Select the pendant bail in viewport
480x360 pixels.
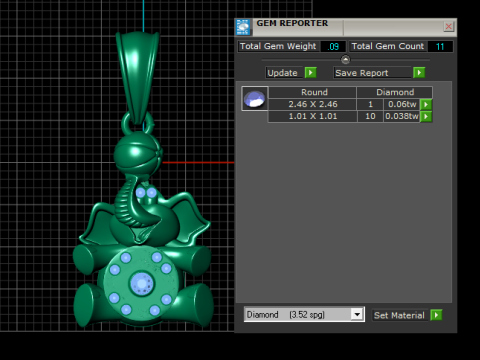point(137,77)
